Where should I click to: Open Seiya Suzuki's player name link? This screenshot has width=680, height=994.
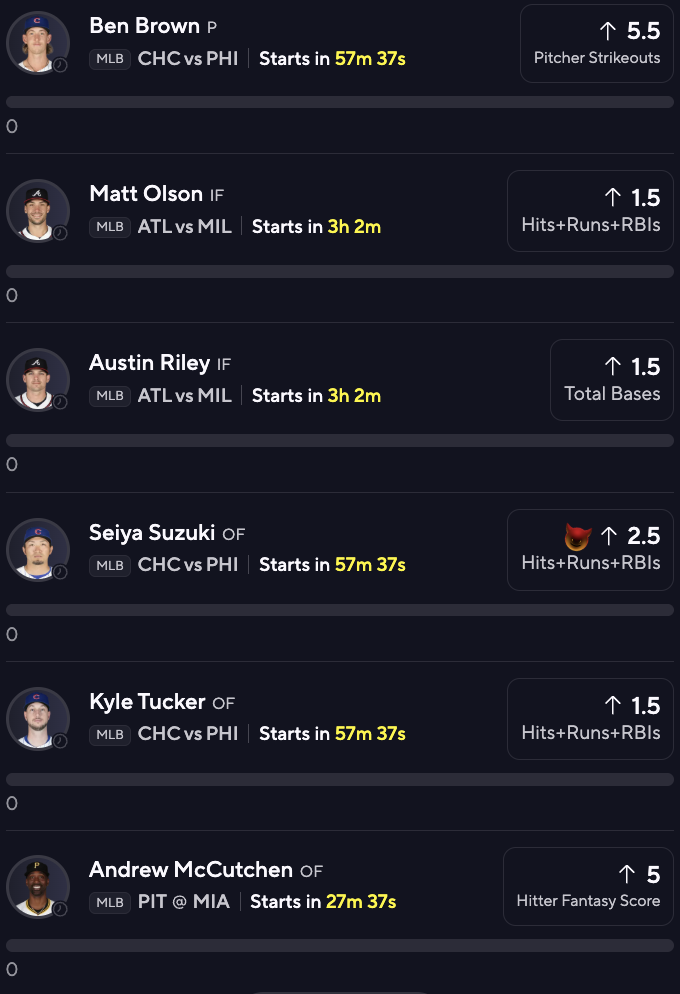coord(152,533)
